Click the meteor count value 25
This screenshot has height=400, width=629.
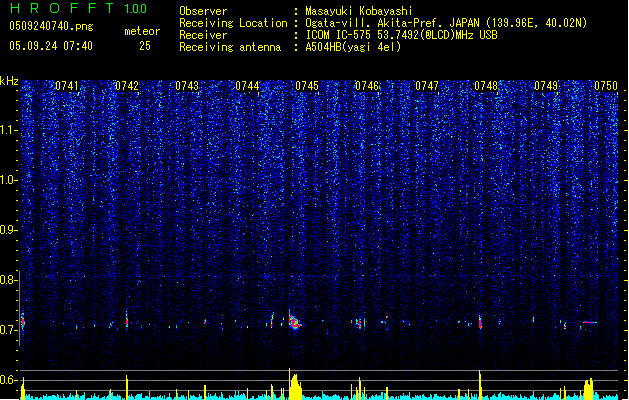145,46
